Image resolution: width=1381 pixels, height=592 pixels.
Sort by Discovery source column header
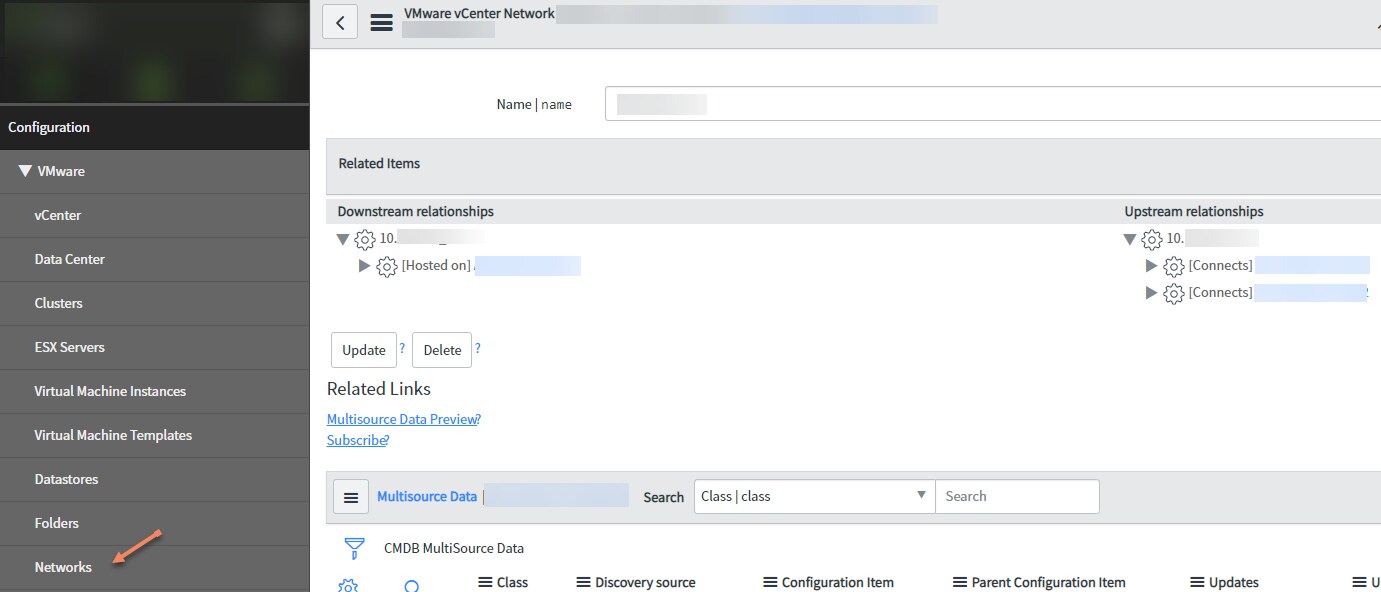[645, 582]
